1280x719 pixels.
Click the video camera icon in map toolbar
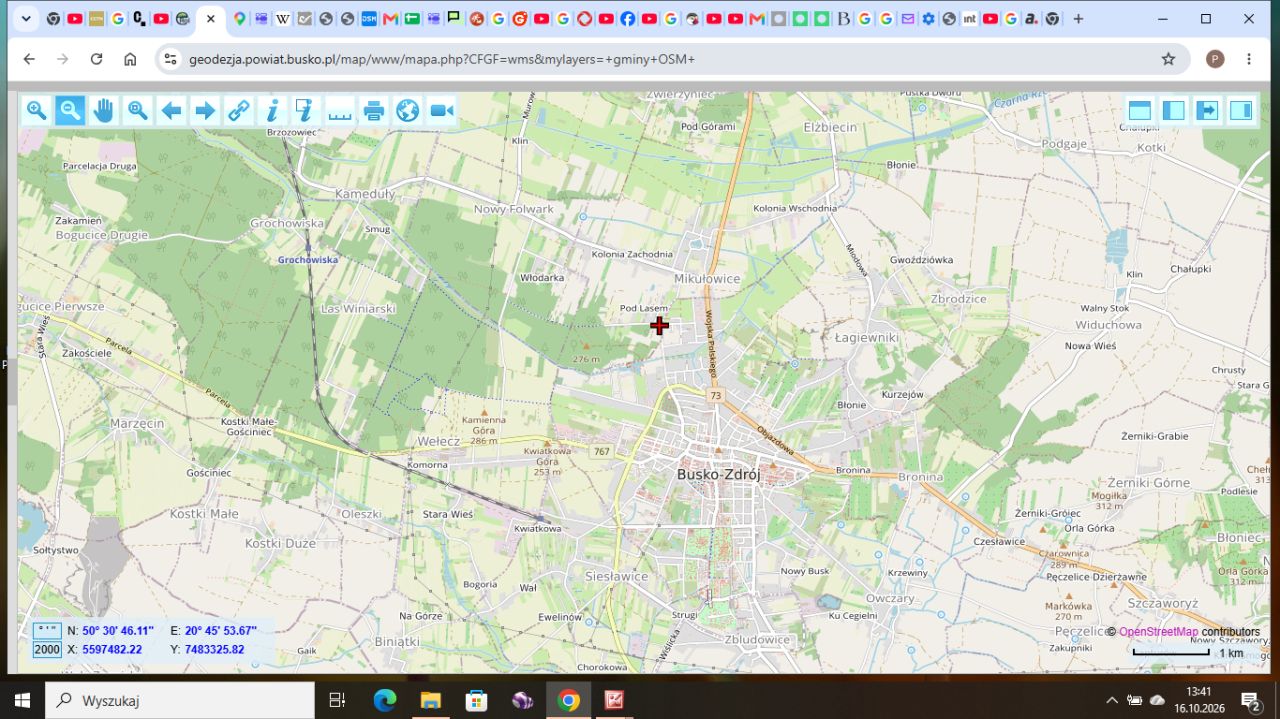(x=441, y=110)
